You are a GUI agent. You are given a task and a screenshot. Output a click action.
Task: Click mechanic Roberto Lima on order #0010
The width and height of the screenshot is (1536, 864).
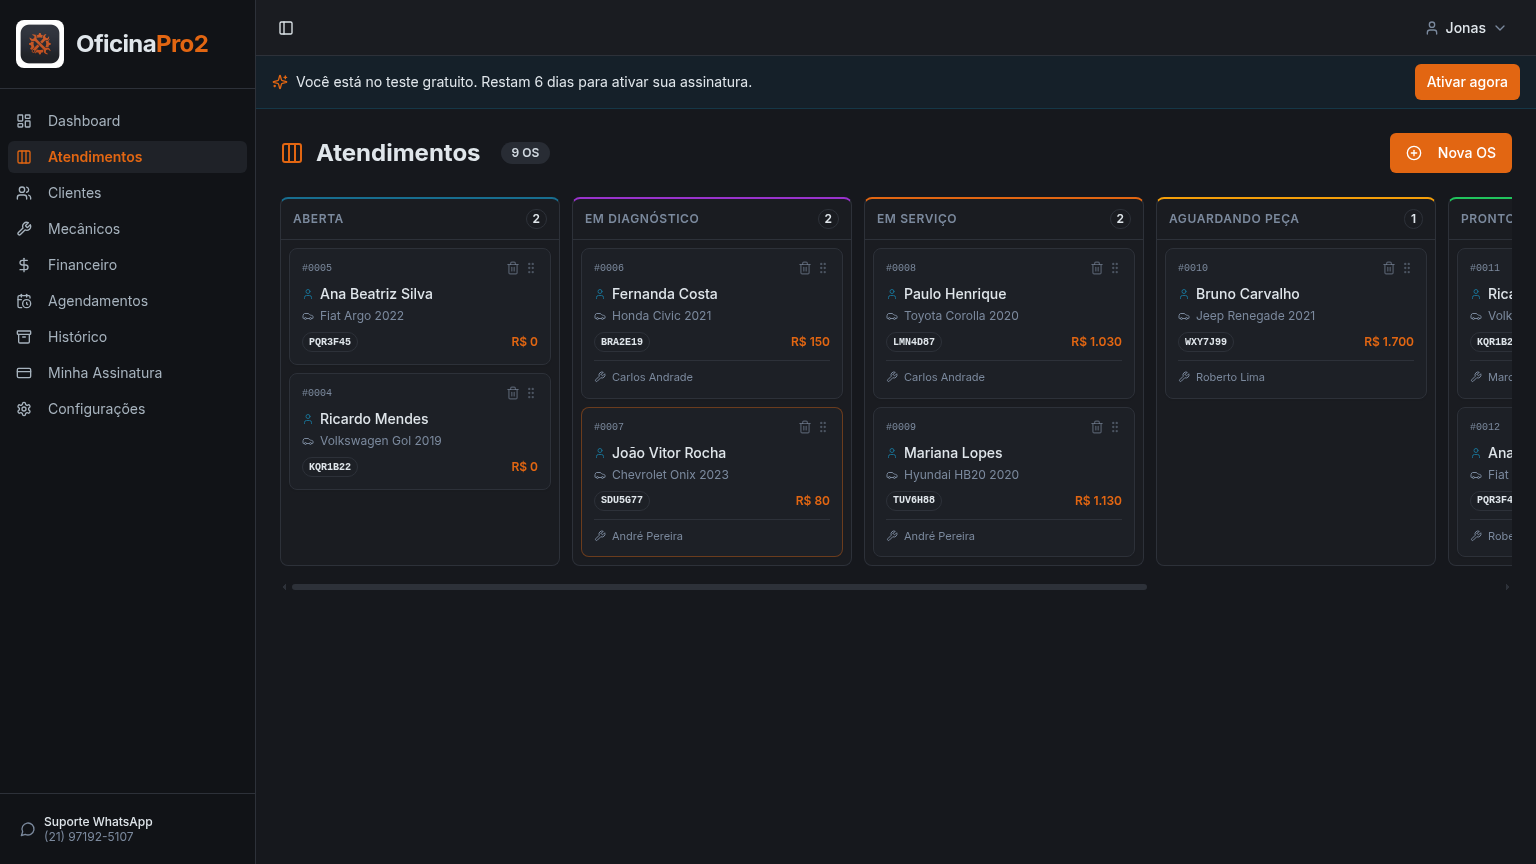click(1230, 377)
